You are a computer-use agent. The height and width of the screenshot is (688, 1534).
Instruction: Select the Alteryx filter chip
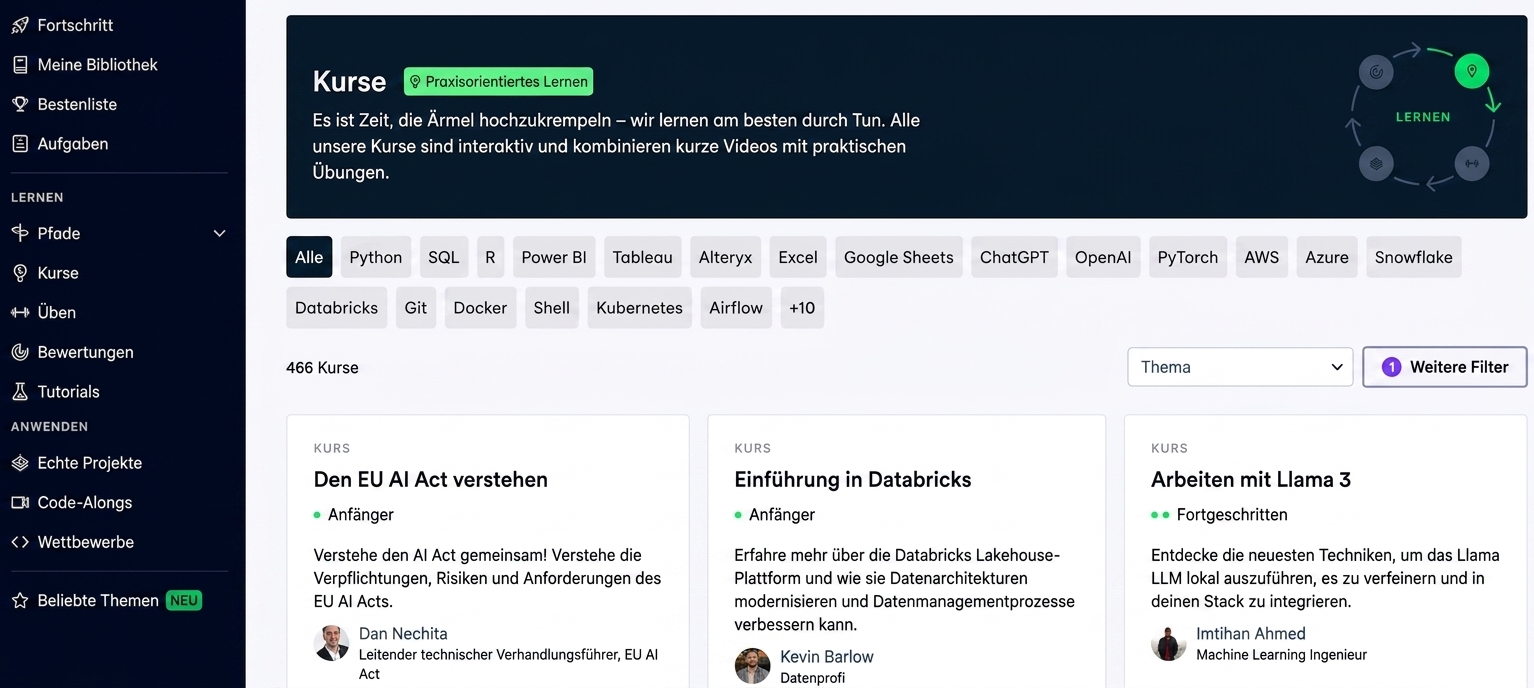coord(725,257)
